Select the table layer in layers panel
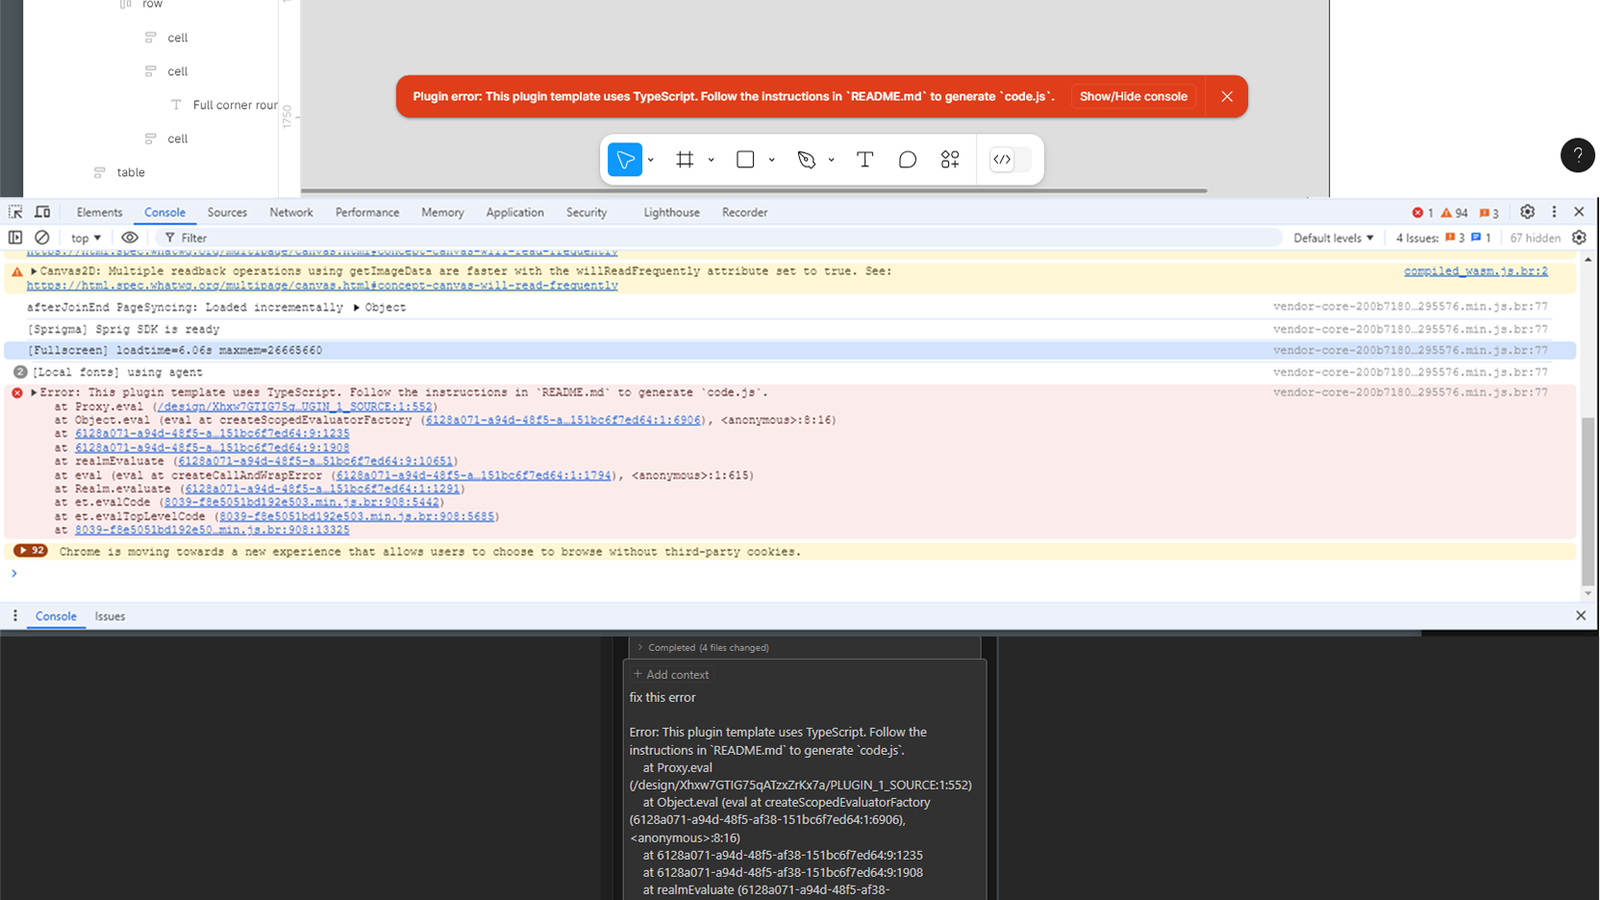Screen dimensions: 1600x900 coord(131,173)
